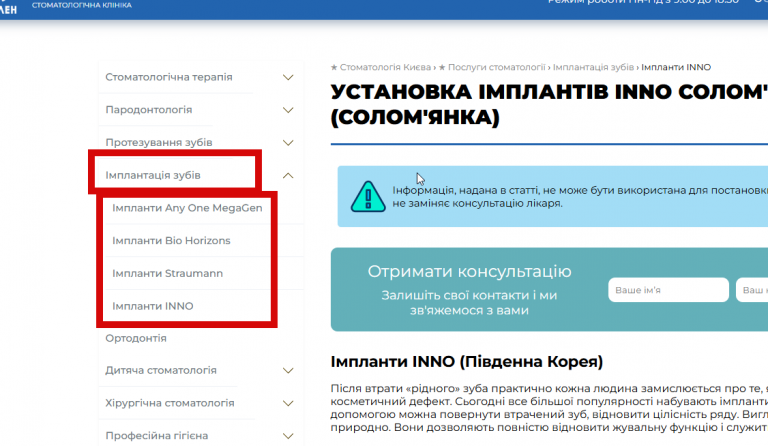Click the warning triangle icon
The height and width of the screenshot is (446, 768).
pyautogui.click(x=368, y=196)
